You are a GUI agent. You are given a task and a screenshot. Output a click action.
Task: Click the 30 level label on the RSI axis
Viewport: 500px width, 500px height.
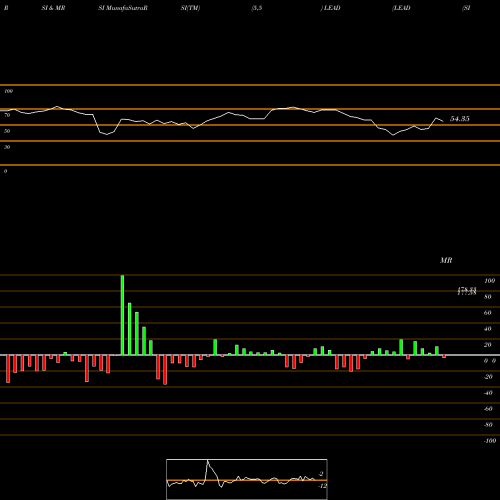(x=7, y=147)
